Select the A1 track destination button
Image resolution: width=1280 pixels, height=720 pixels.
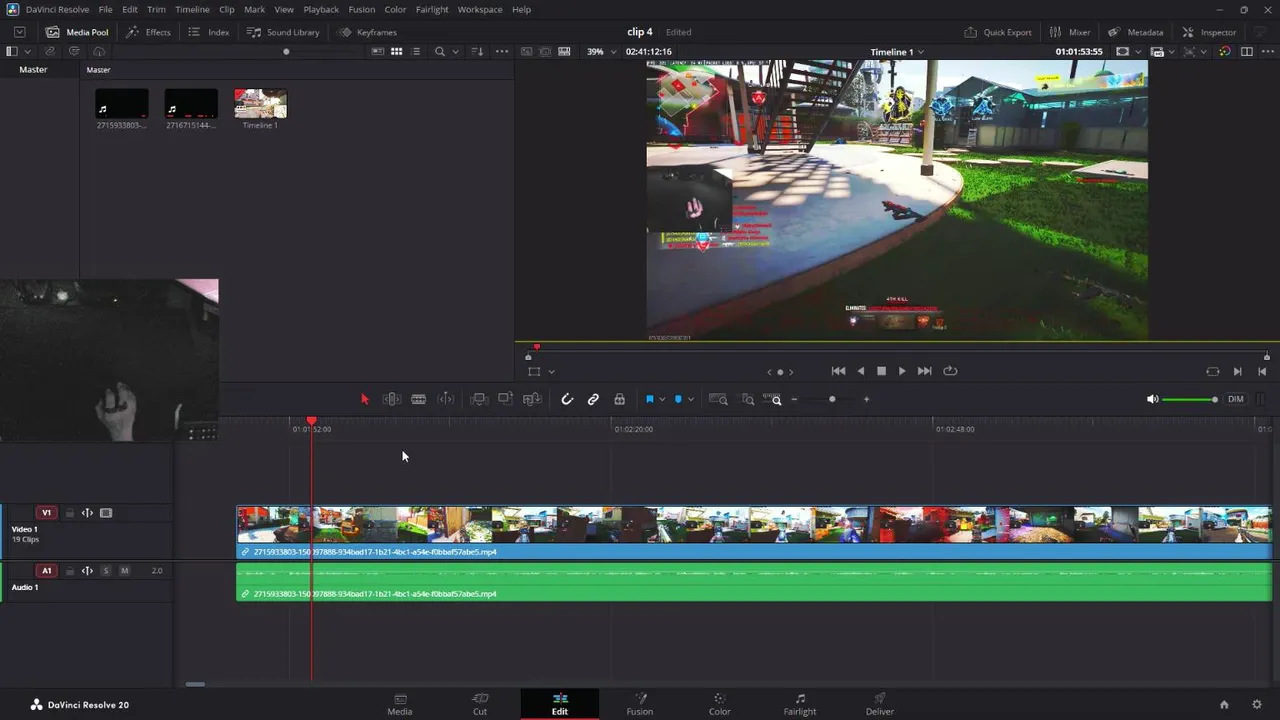[46, 571]
